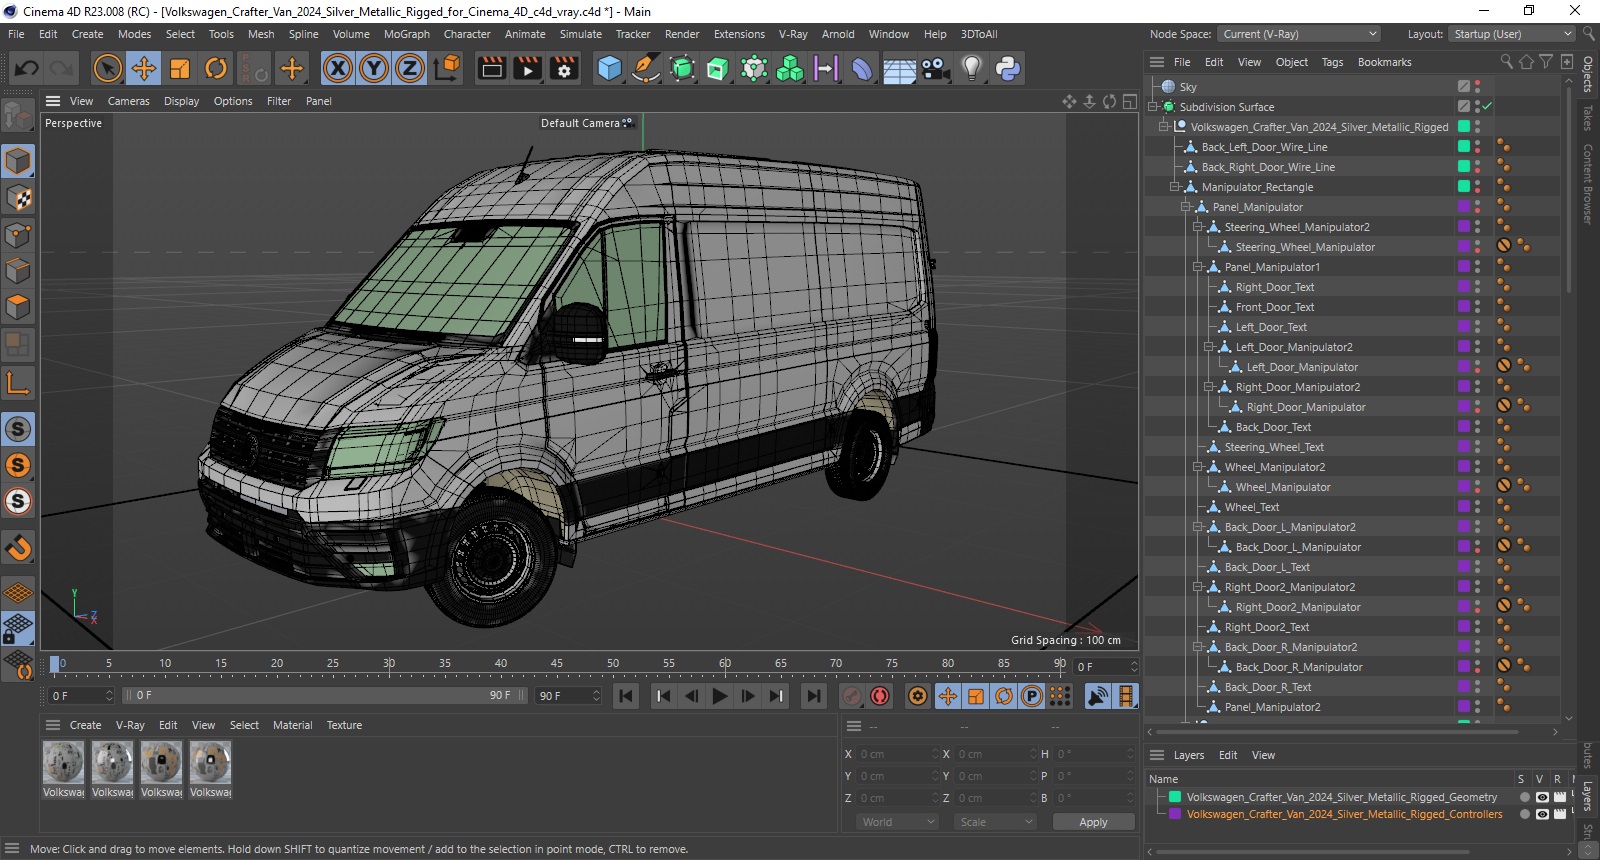This screenshot has height=860, width=1600.
Task: Collapse the Panel_Manipulator tree node
Action: click(1186, 207)
